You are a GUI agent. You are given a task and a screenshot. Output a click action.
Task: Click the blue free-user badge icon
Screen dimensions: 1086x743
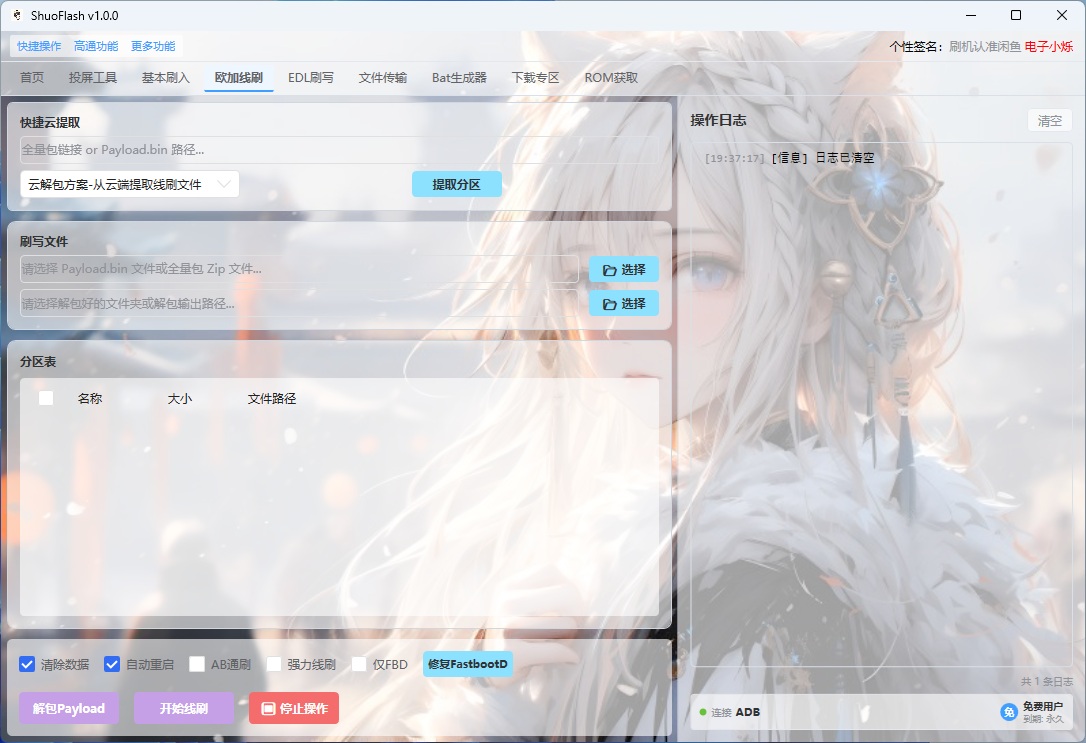click(1008, 712)
